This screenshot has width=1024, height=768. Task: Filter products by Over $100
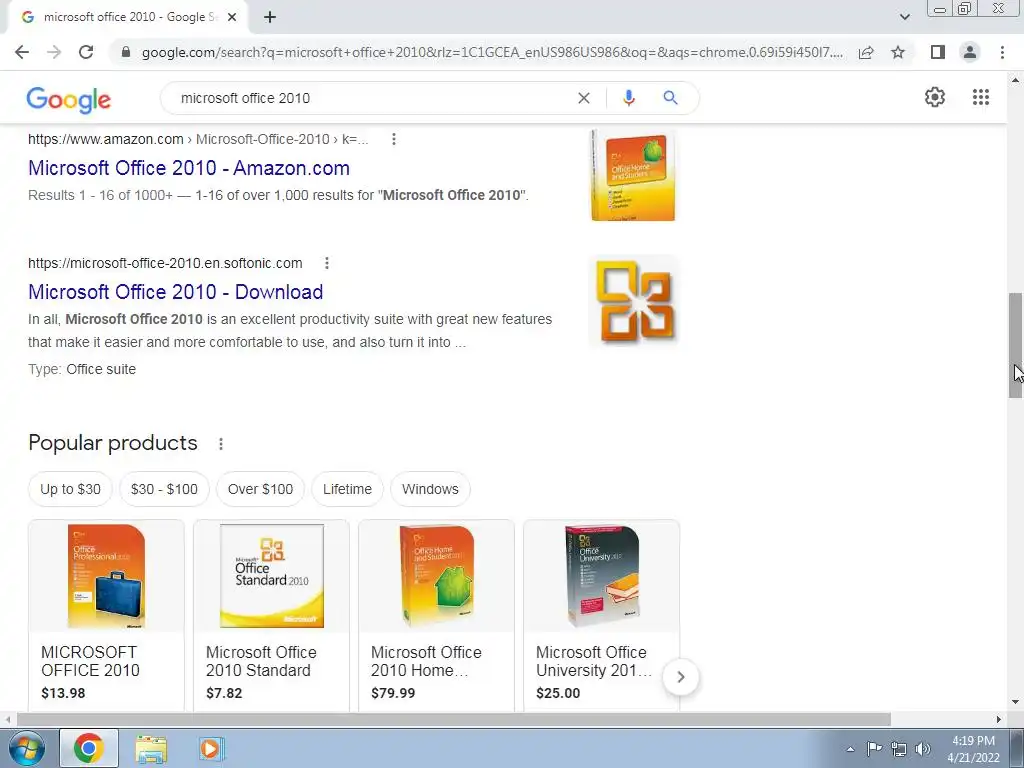tap(261, 489)
